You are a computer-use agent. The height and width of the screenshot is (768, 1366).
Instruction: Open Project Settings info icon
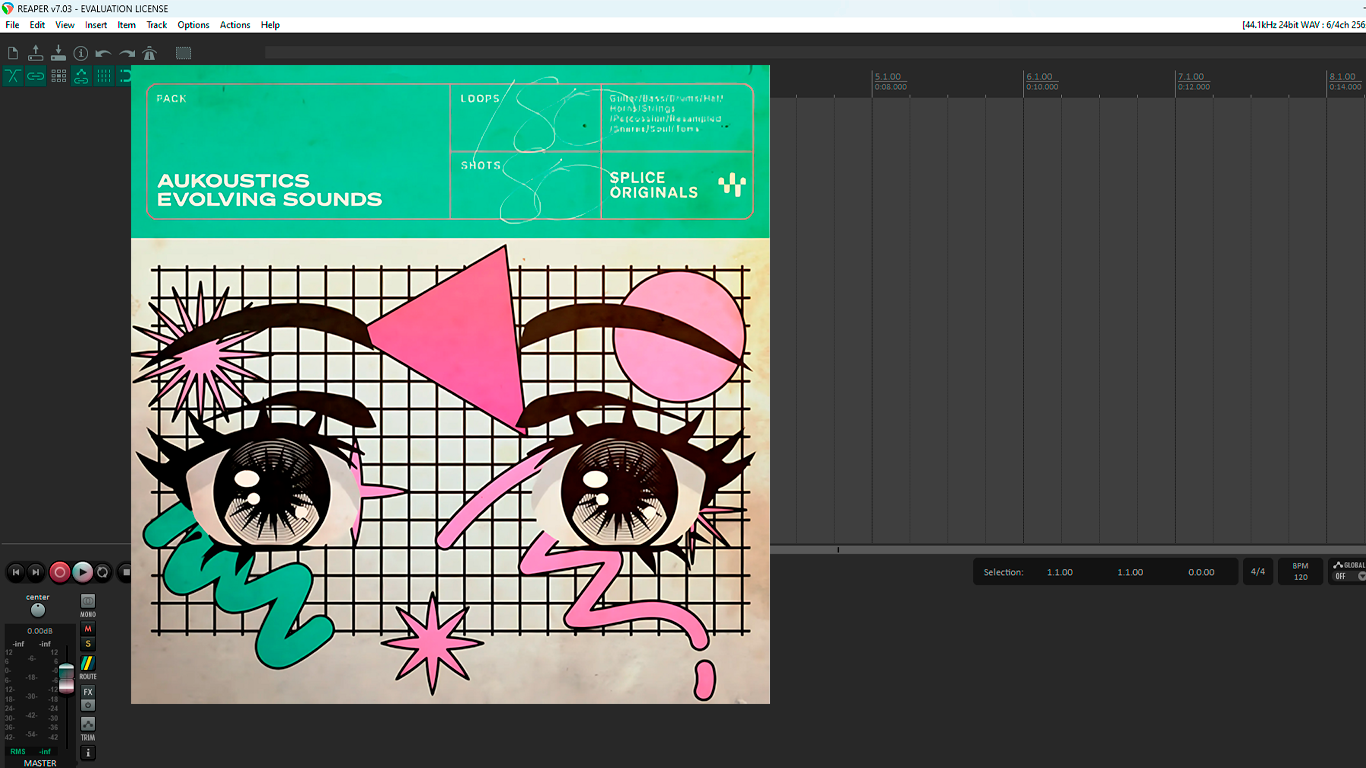coord(81,53)
